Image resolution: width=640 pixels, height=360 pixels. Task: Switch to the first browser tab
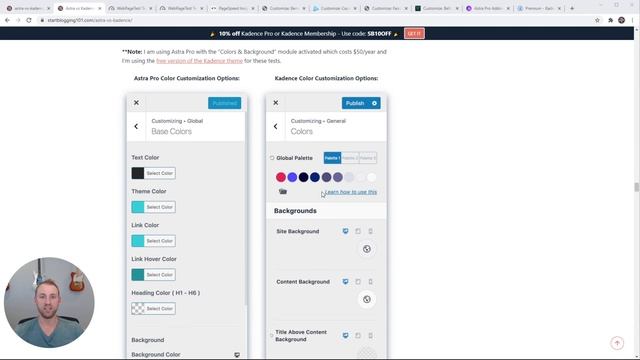click(x=28, y=8)
